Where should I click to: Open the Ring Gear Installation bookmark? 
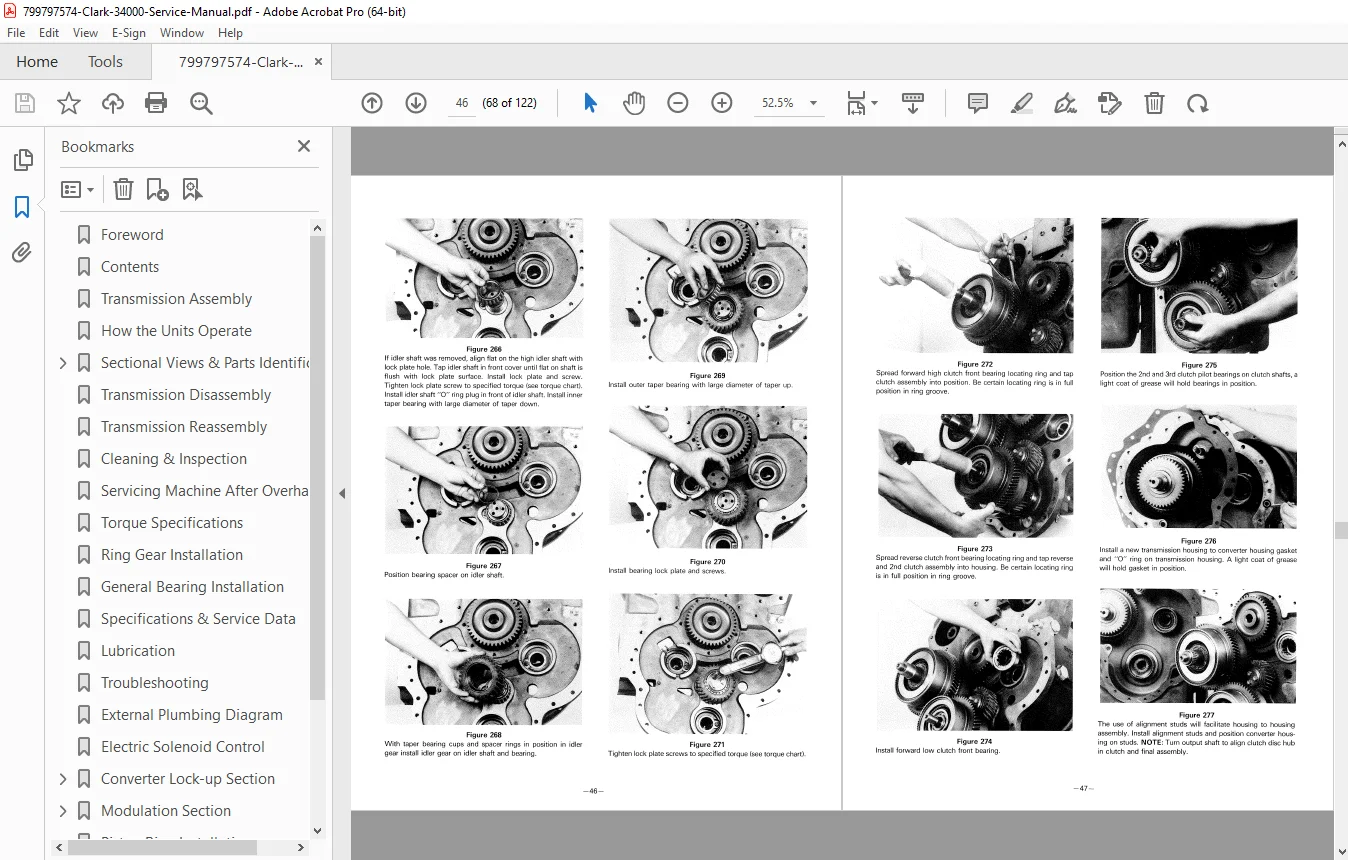[x=172, y=555]
